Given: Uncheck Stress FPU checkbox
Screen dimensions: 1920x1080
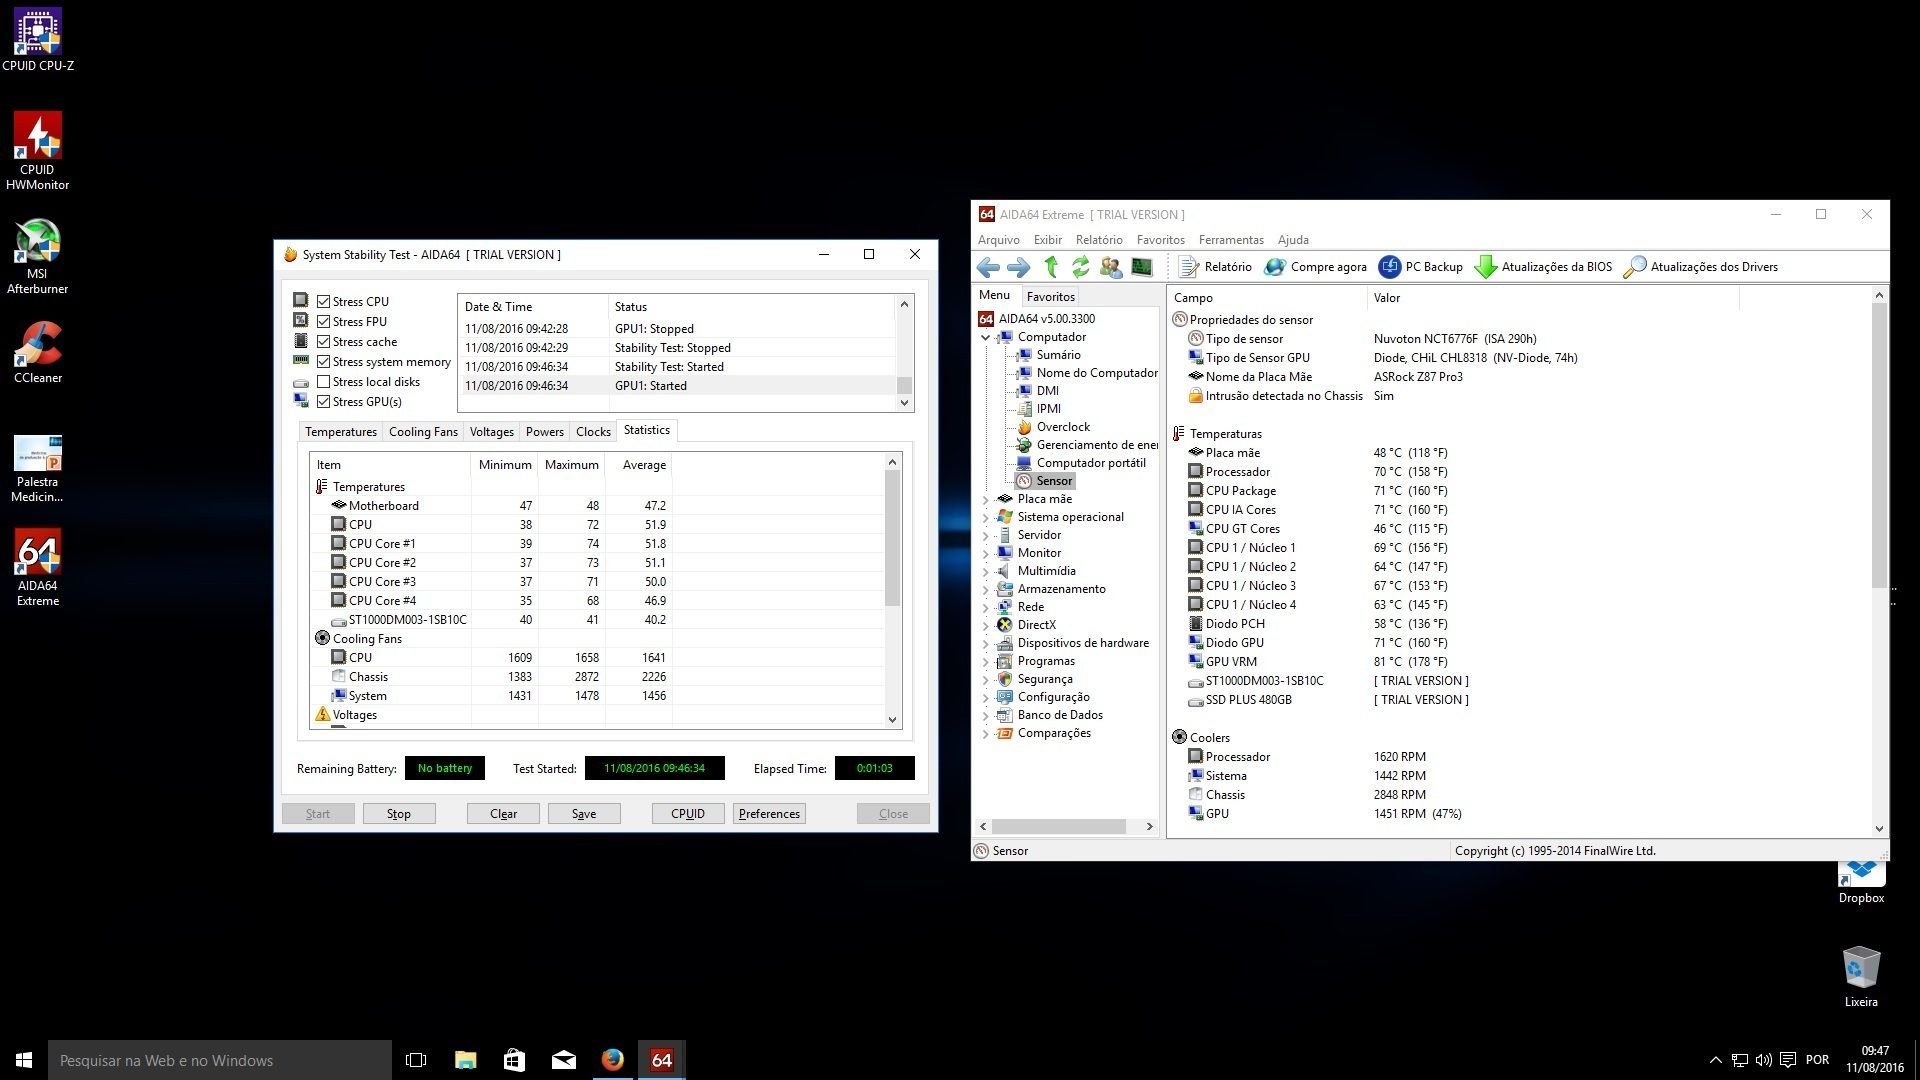Looking at the screenshot, I should click(x=323, y=322).
